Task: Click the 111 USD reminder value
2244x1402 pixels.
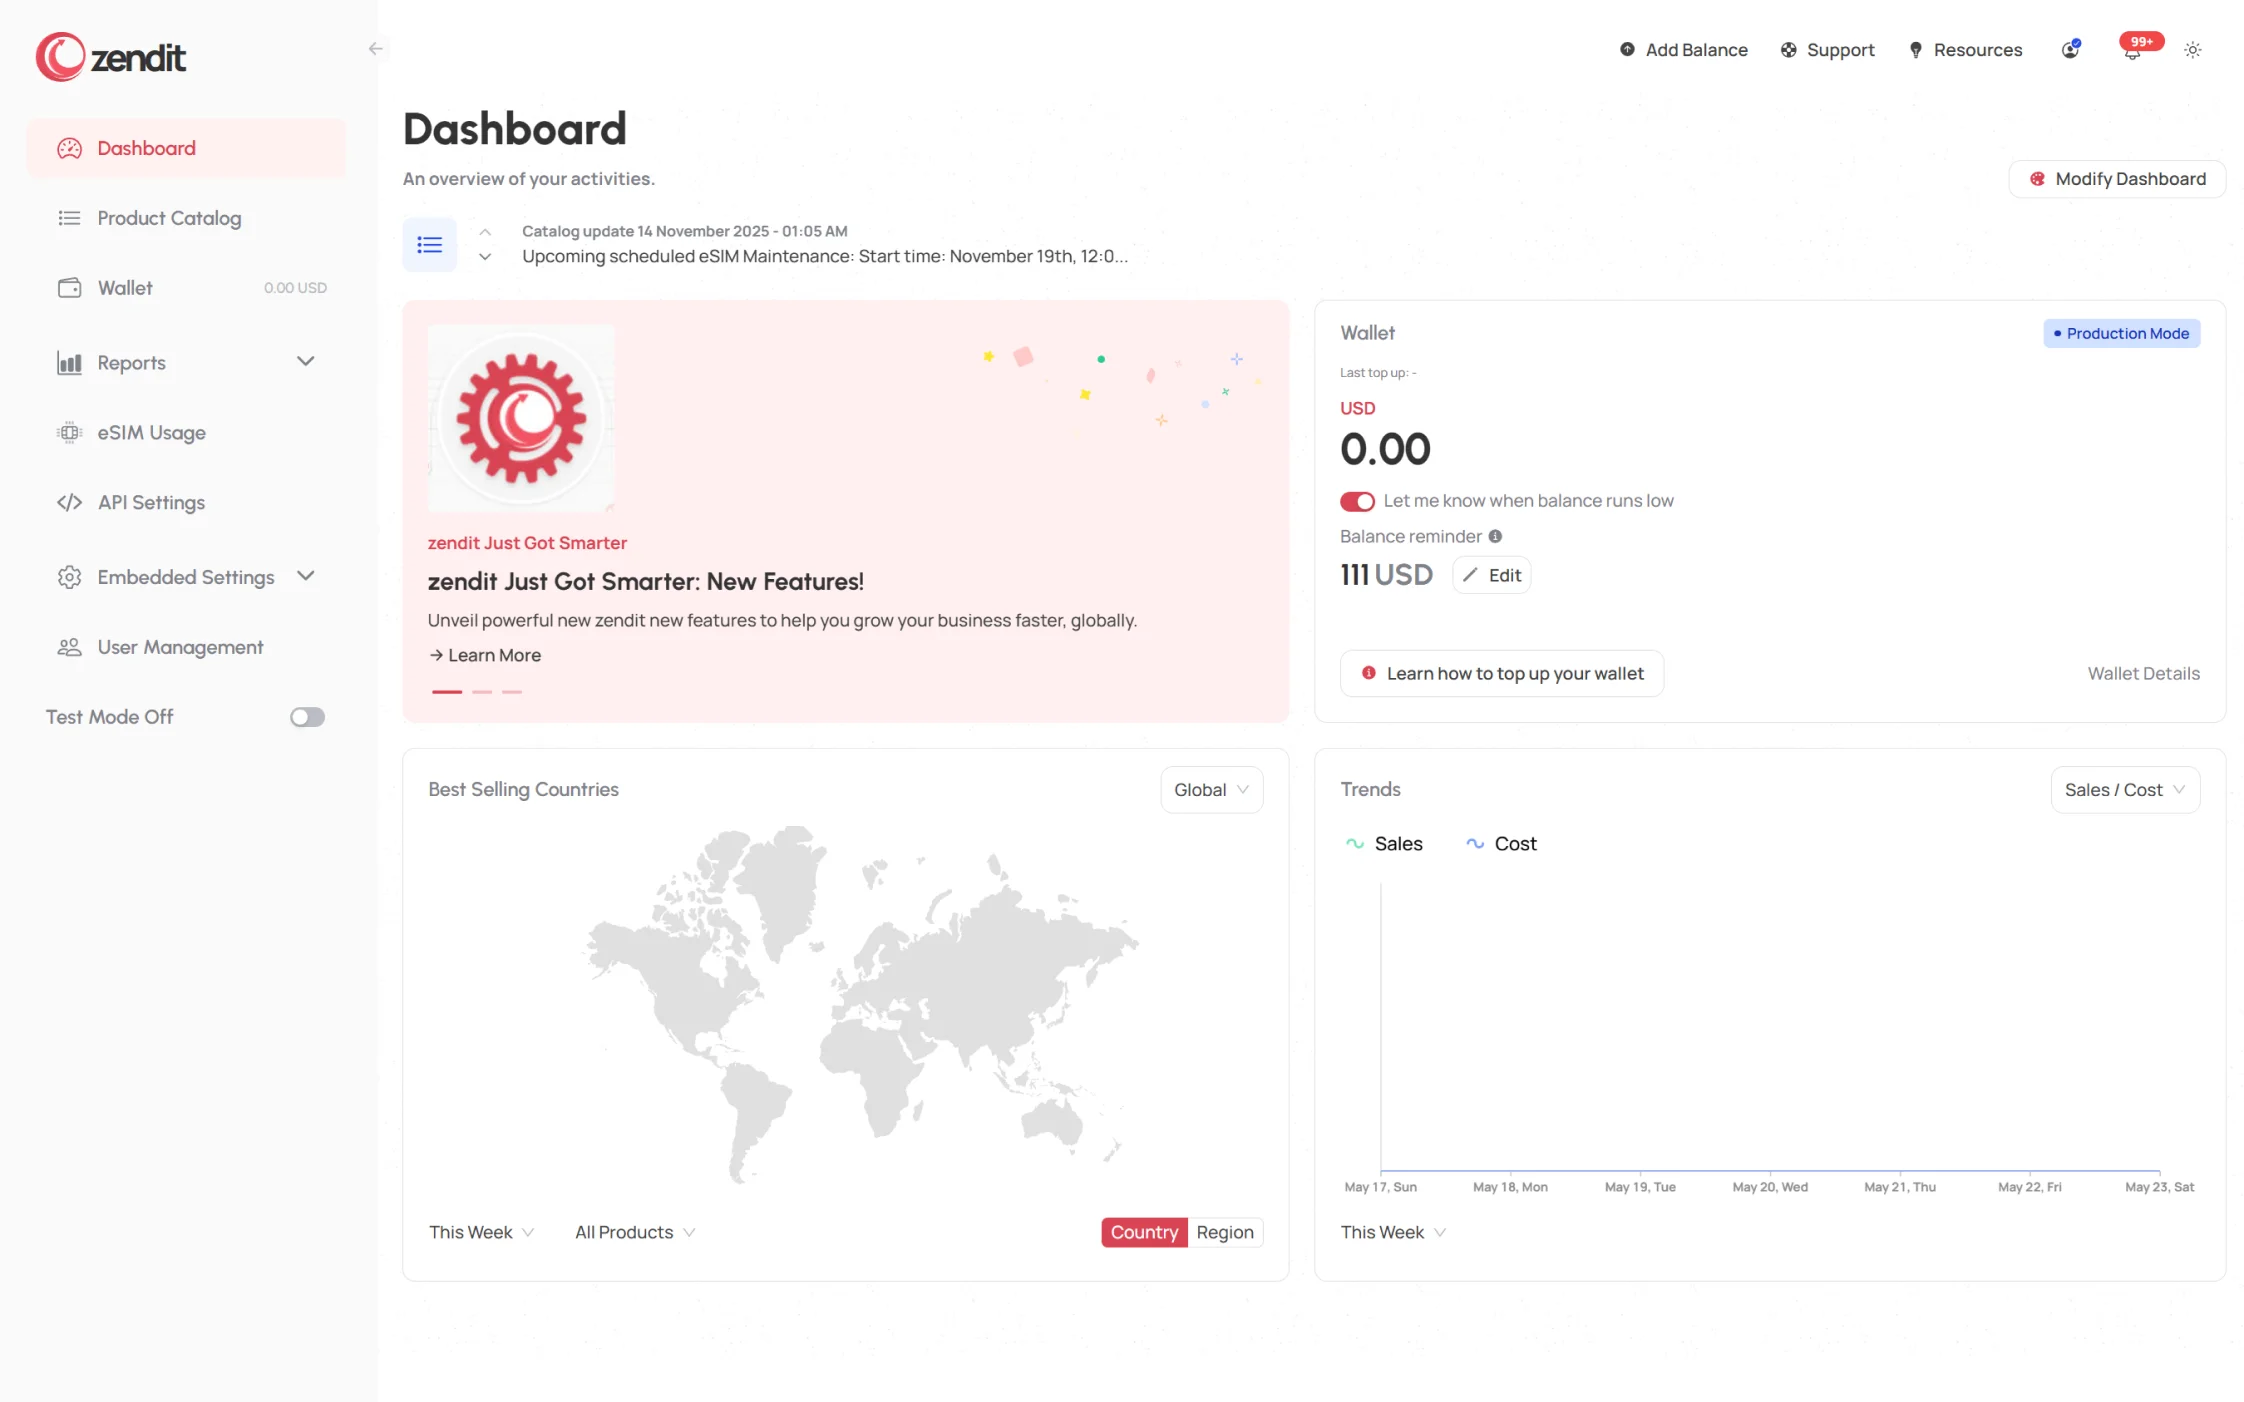Action: click(1386, 575)
